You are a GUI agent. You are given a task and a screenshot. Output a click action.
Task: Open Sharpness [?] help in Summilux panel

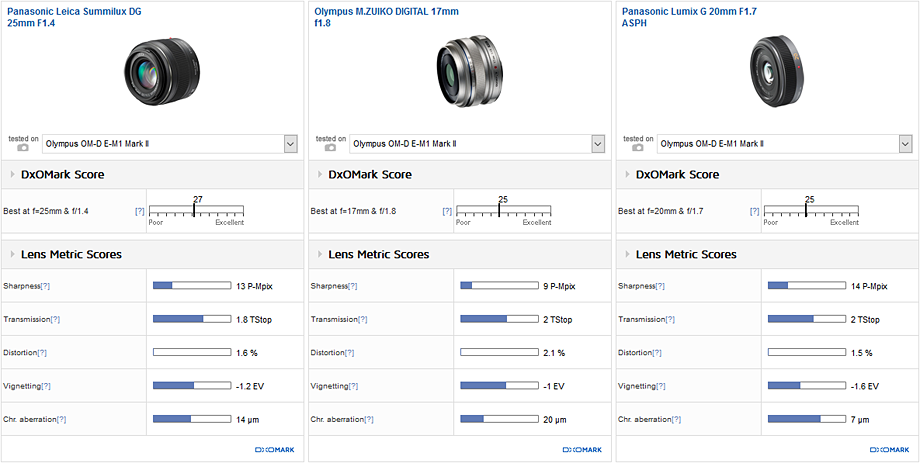coord(45,286)
